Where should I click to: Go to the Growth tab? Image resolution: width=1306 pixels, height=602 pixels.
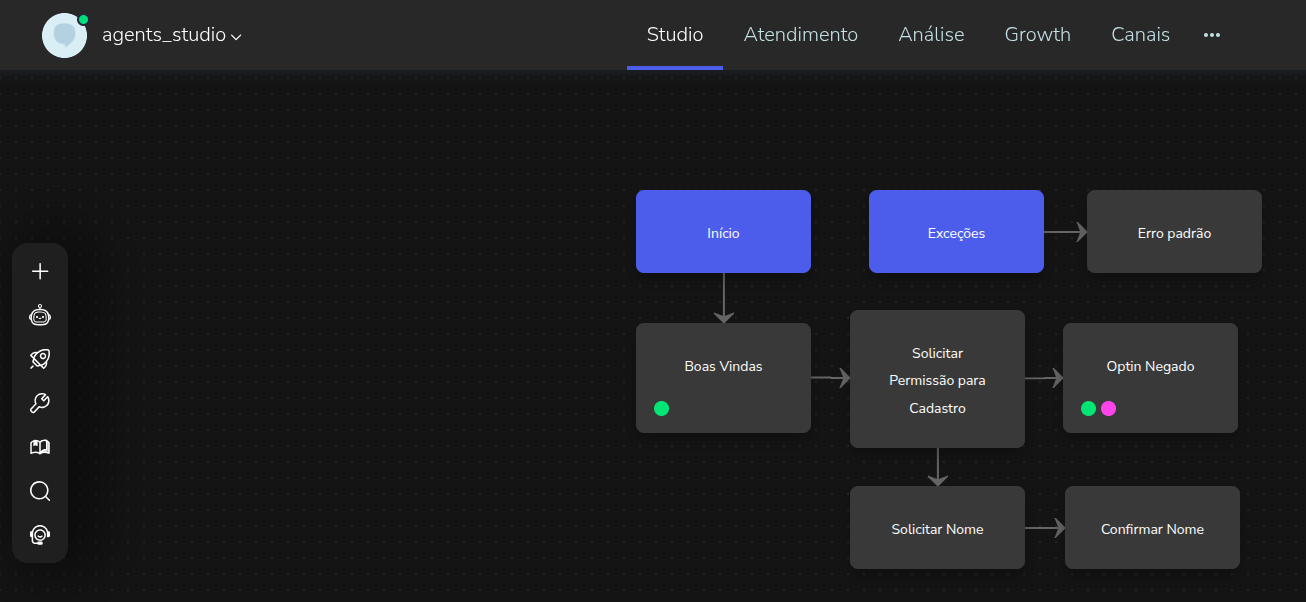coord(1037,35)
